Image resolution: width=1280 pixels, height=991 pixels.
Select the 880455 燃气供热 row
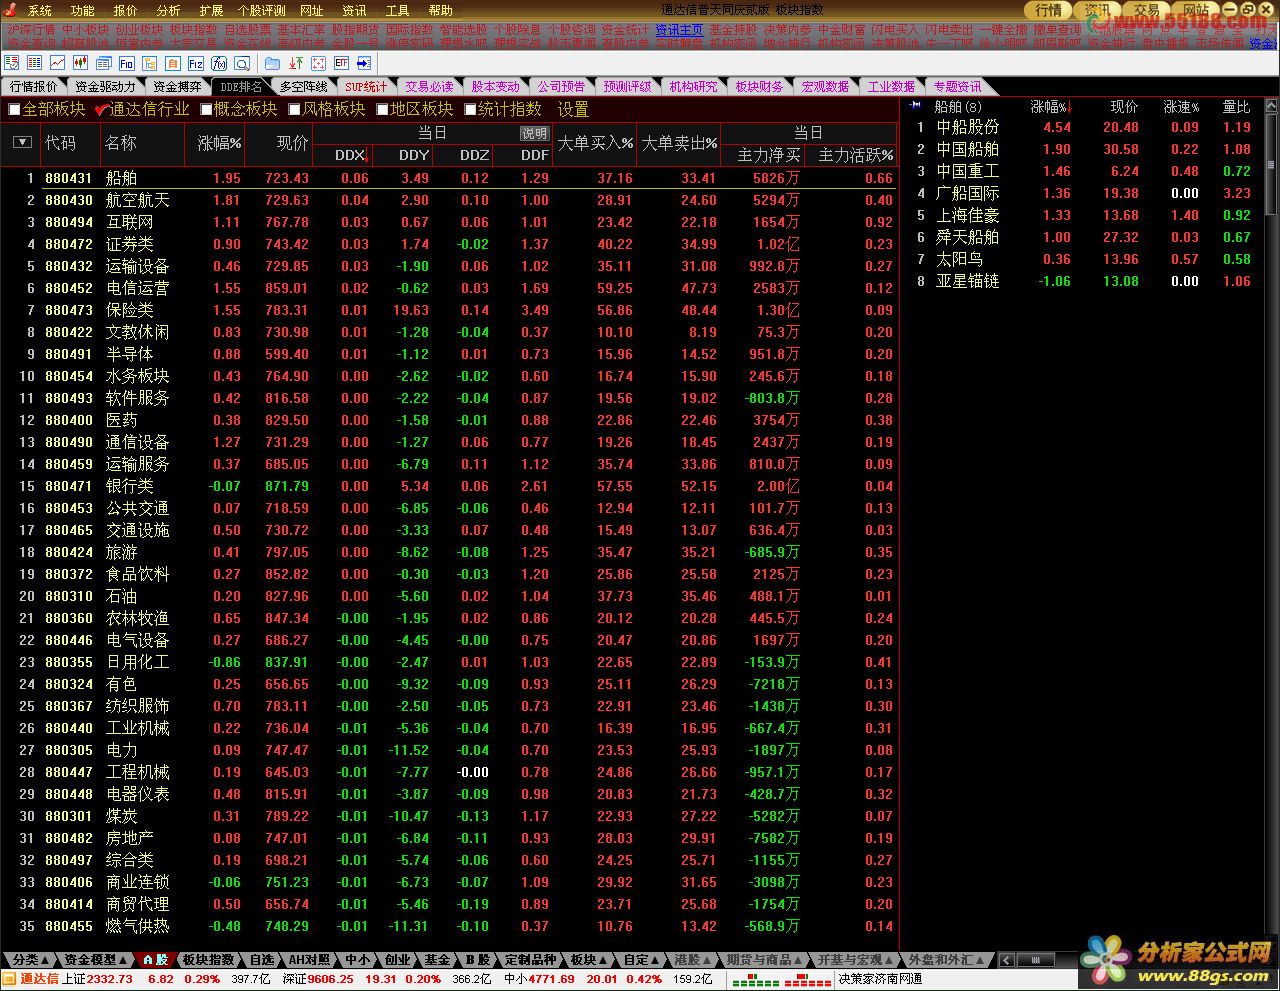[x=450, y=926]
